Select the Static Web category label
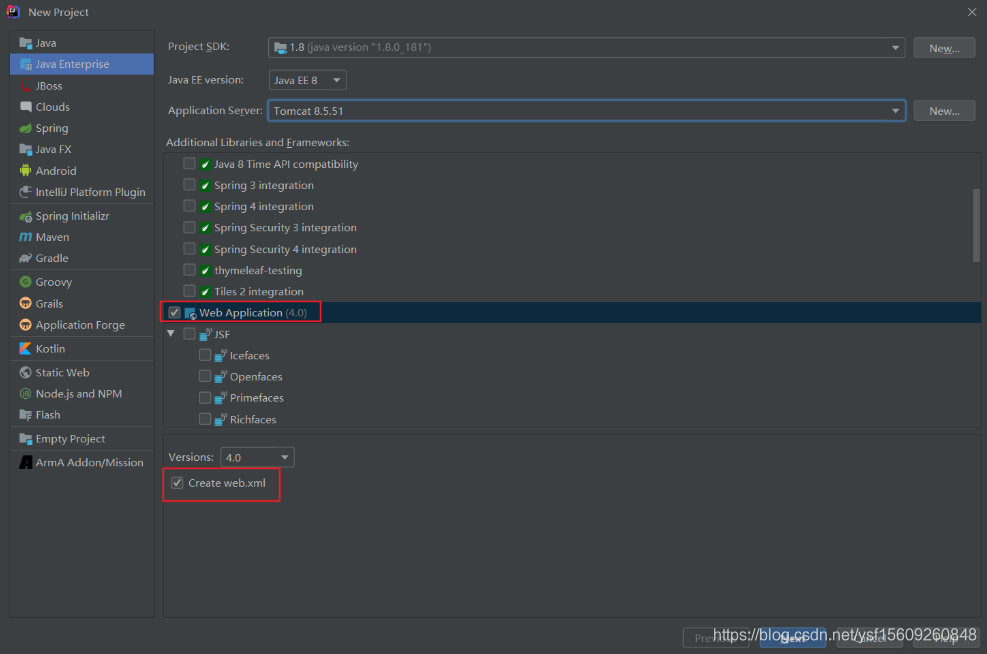This screenshot has height=654, width=987. [x=62, y=373]
